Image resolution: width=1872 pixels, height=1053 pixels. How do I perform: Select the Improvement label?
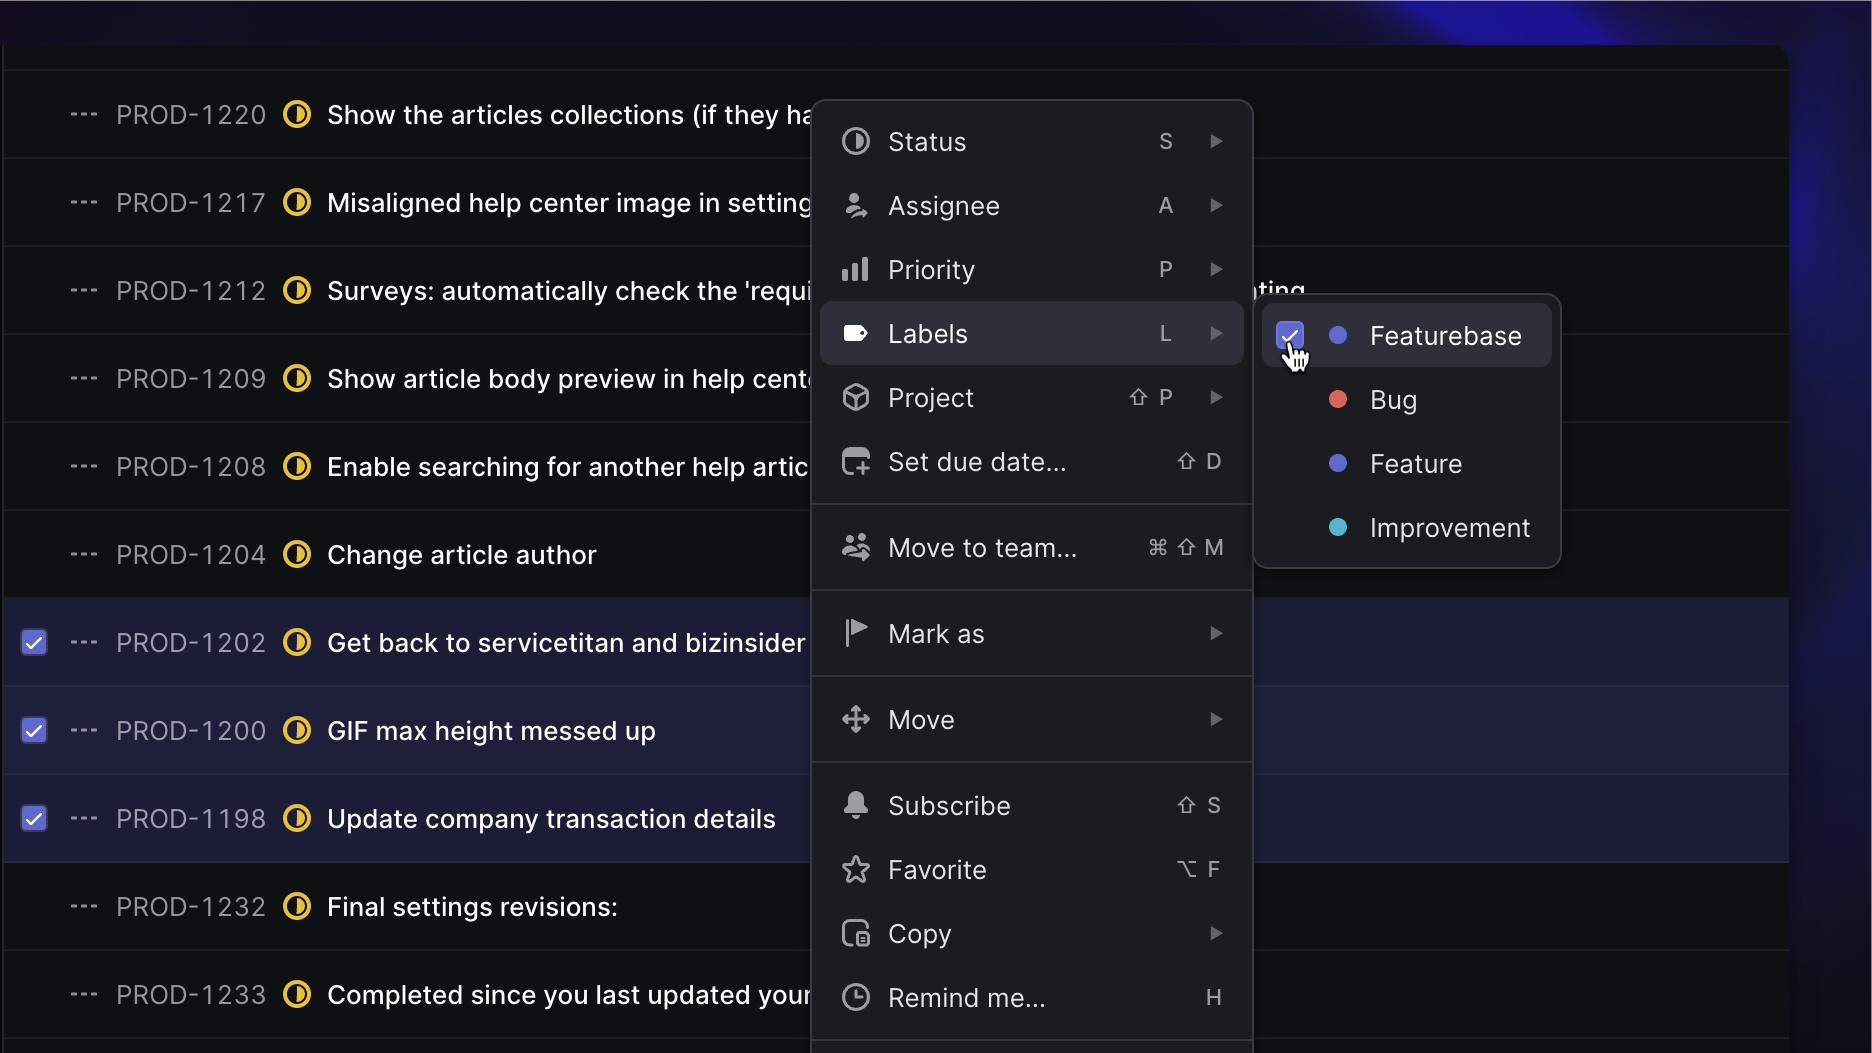[1449, 528]
